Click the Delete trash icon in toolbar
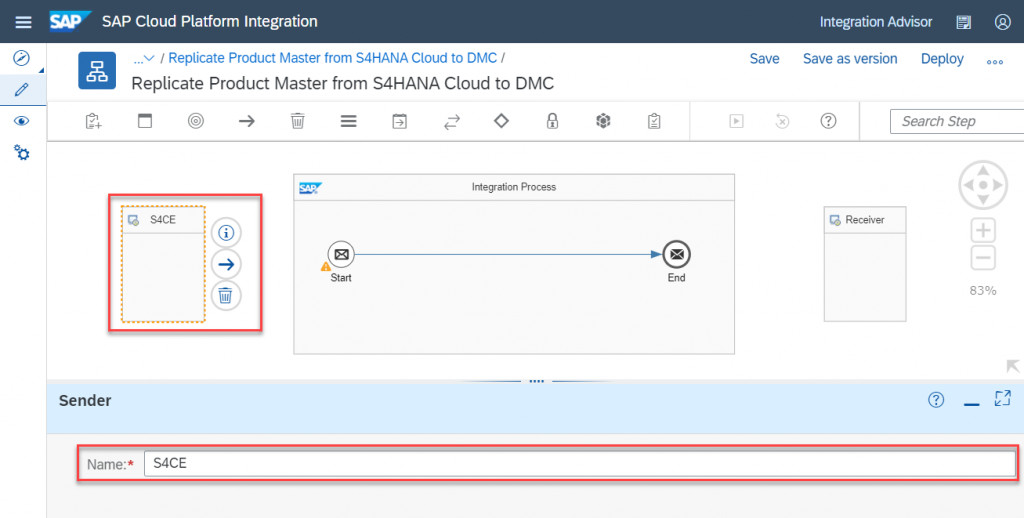The width and height of the screenshot is (1024, 518). tap(298, 121)
